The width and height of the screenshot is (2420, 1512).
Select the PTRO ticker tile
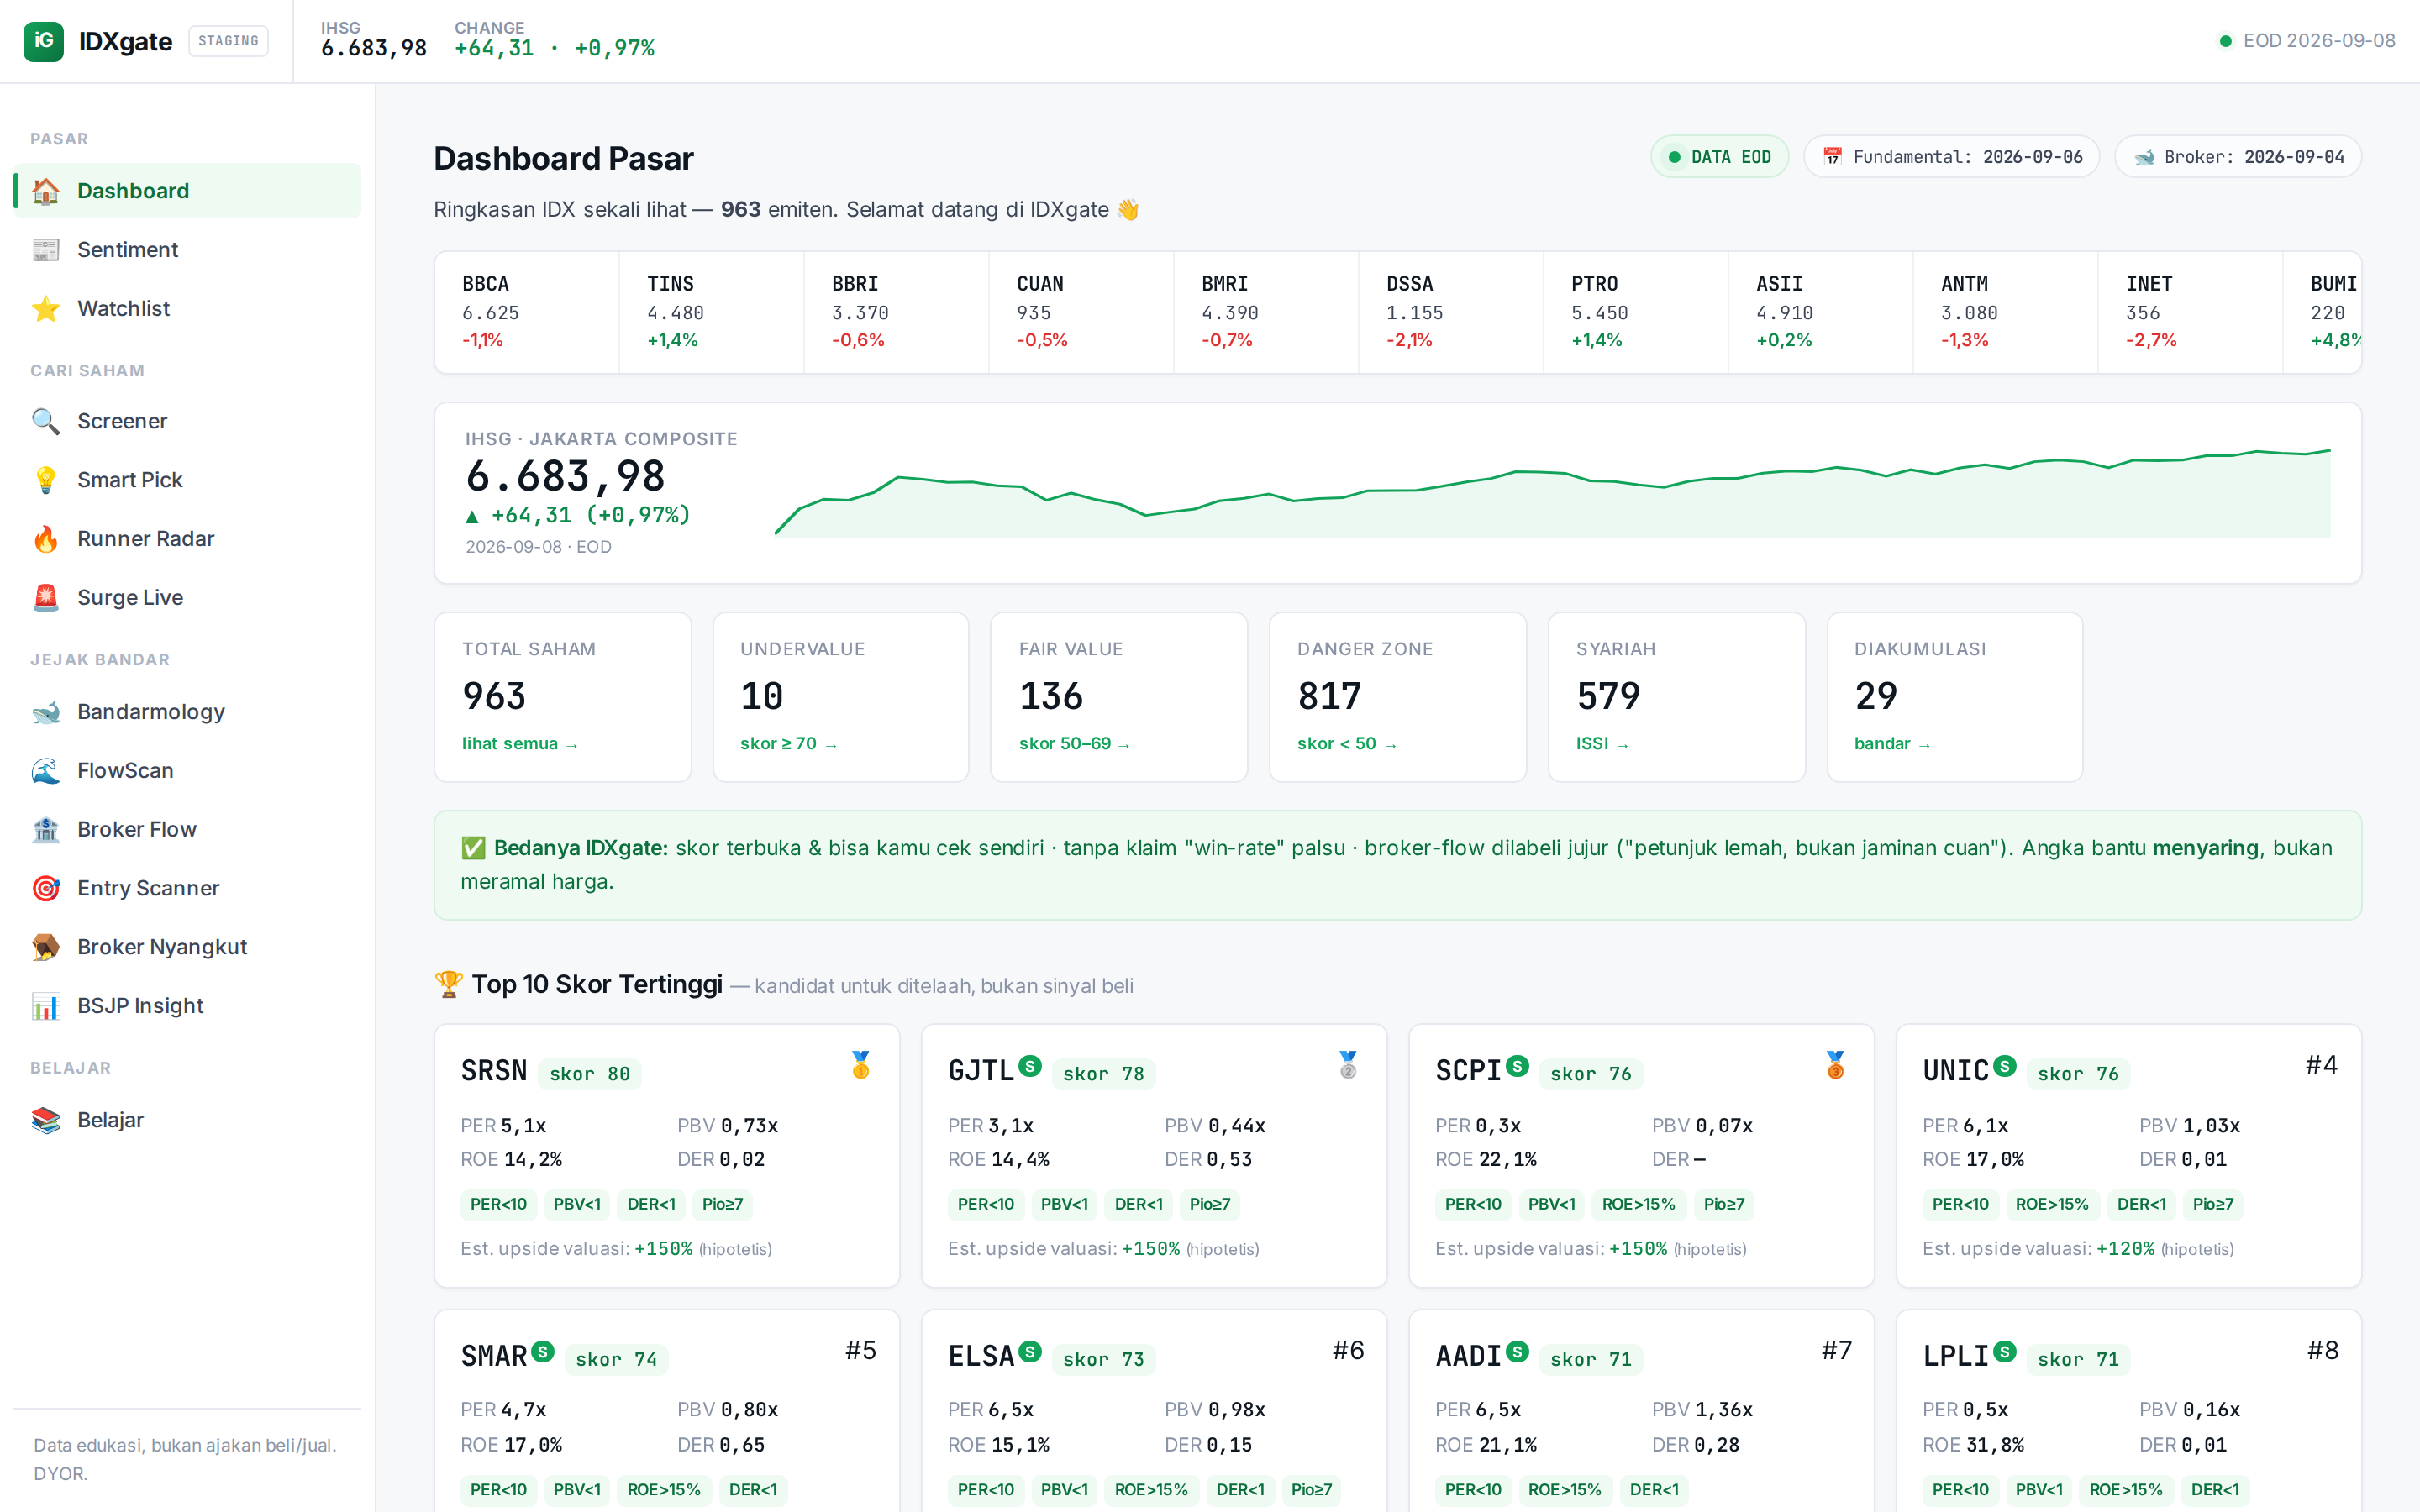pyautogui.click(x=1636, y=312)
